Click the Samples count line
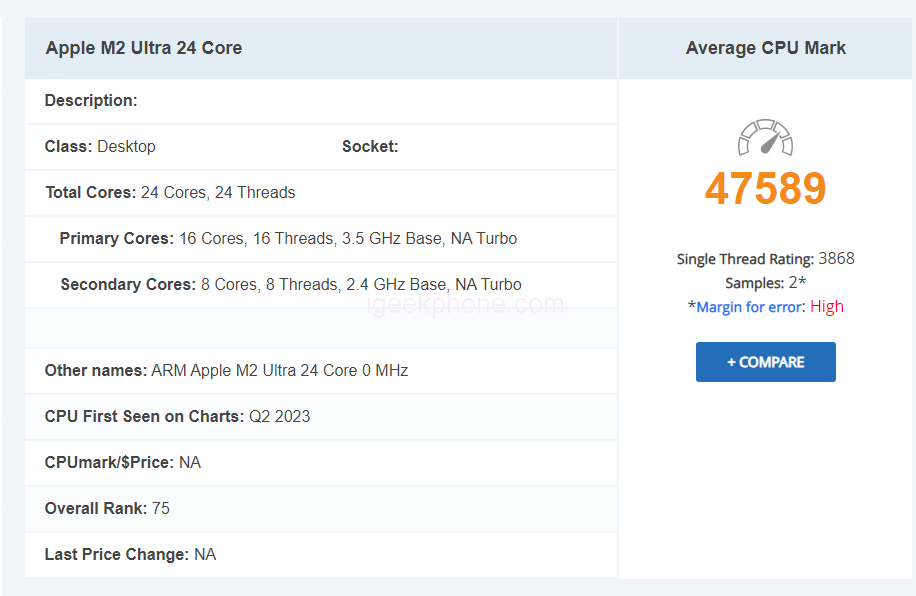The image size is (916, 596). (765, 283)
